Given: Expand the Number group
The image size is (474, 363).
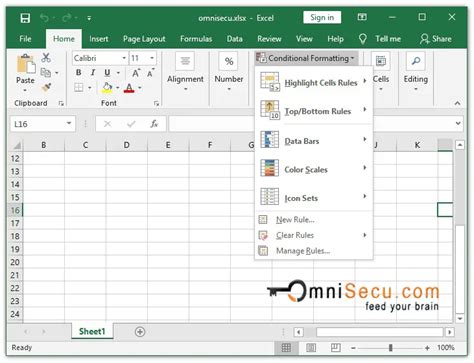Looking at the screenshot, I should (x=229, y=72).
